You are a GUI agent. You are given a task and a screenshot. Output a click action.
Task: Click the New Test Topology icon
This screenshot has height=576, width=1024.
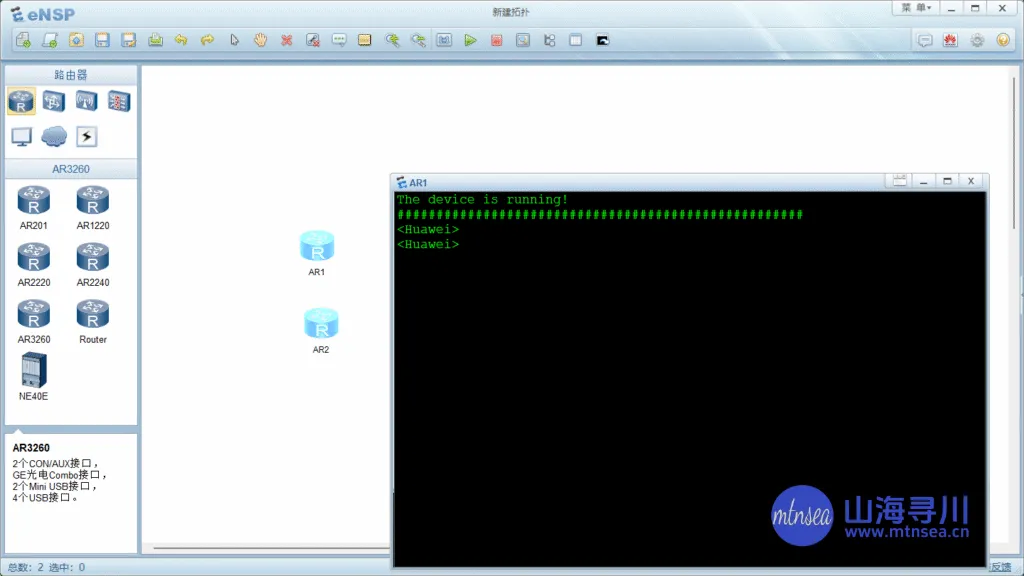(x=50, y=40)
